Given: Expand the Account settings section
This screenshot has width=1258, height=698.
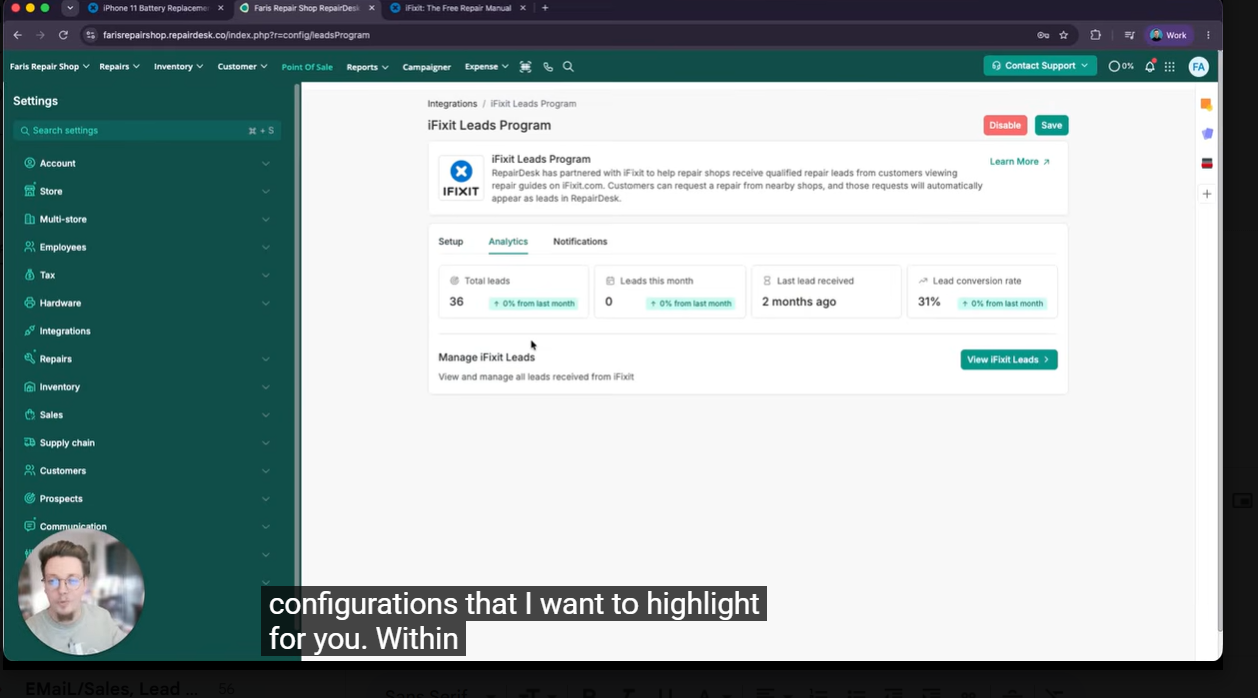Looking at the screenshot, I should click(x=148, y=163).
